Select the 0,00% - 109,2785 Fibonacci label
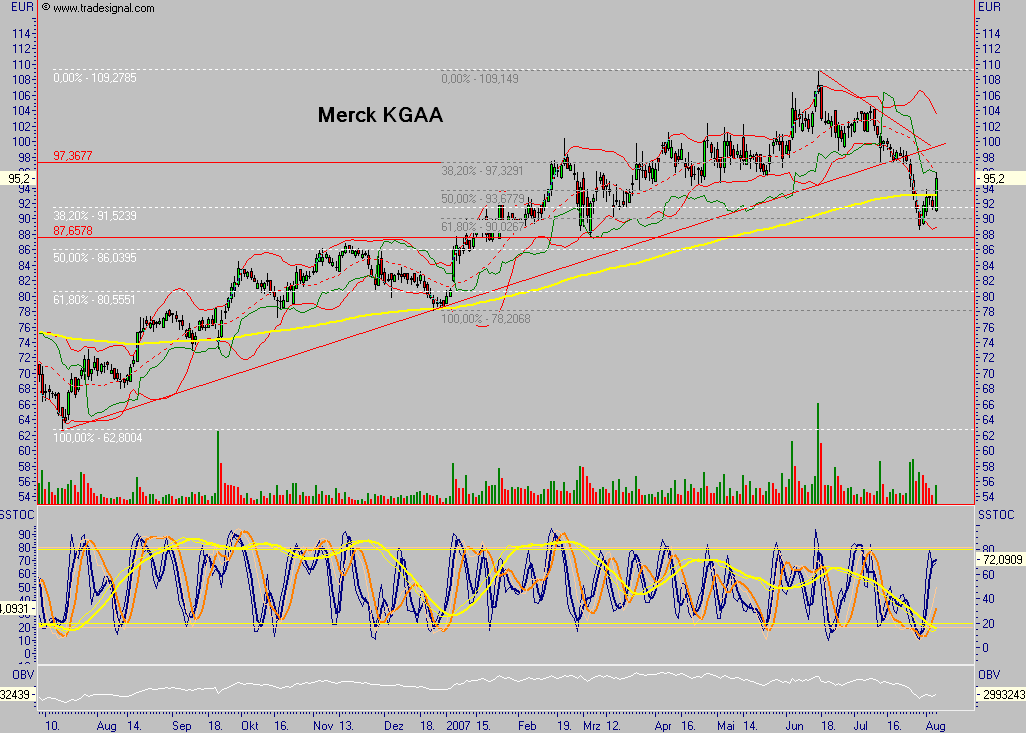 95,78
